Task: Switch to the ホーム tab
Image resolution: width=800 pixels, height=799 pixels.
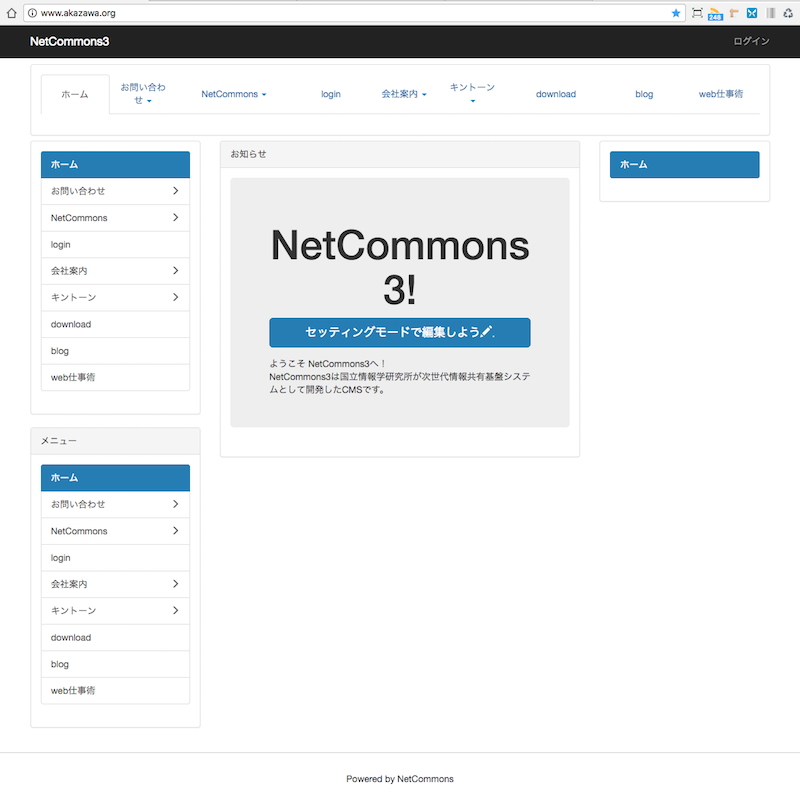Action: point(74,93)
